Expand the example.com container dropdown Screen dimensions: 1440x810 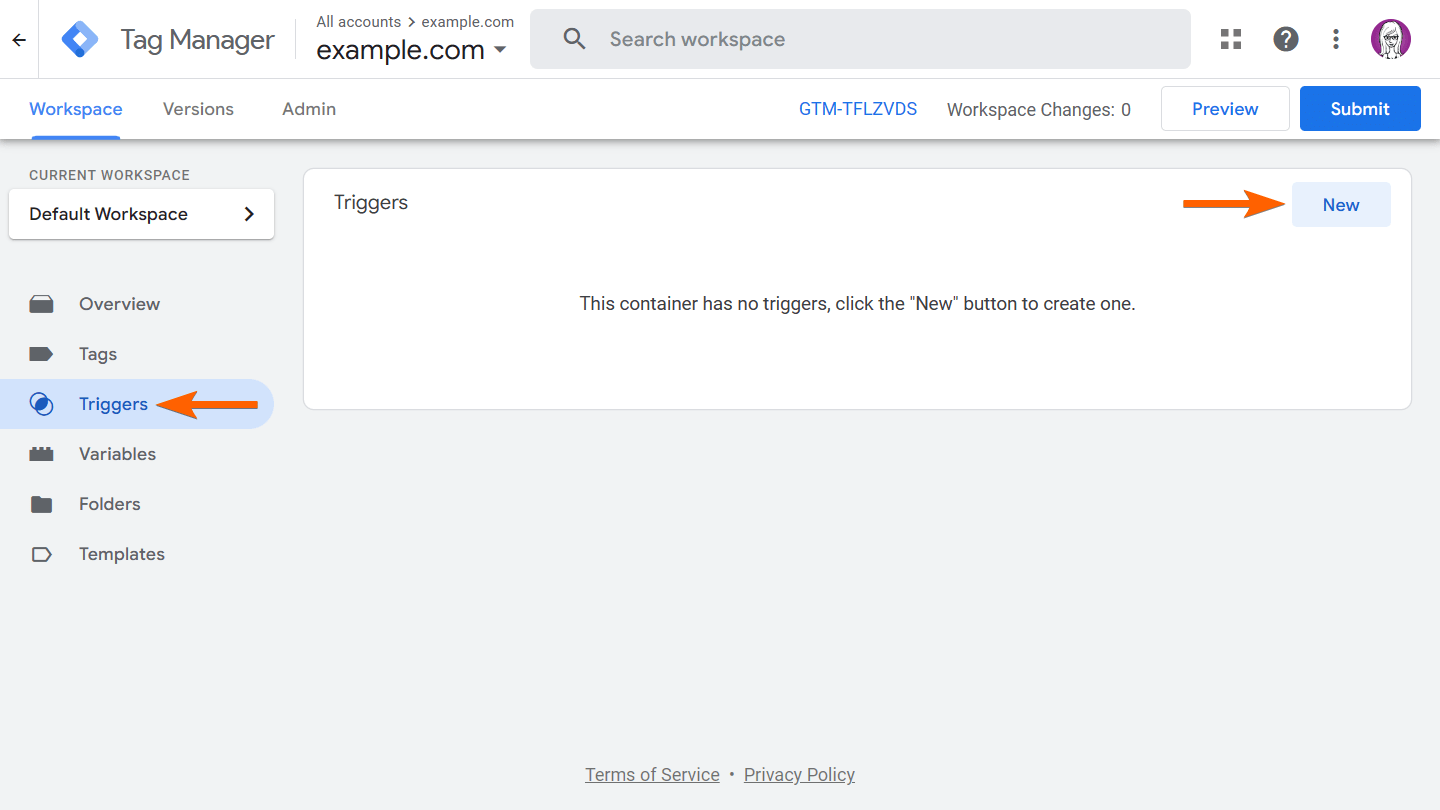click(411, 50)
